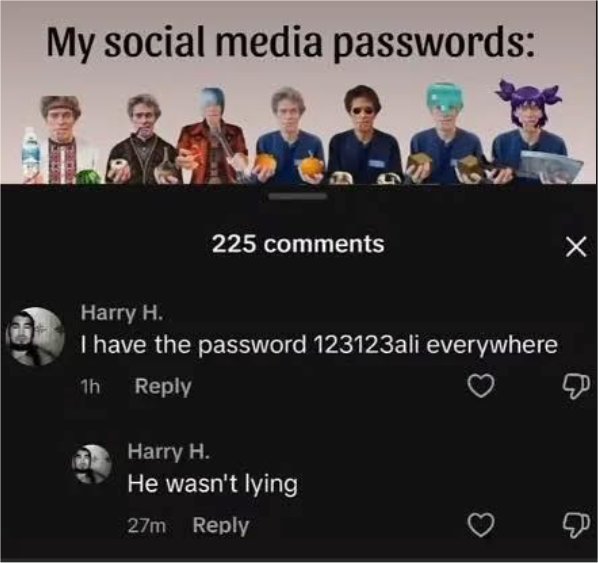The width and height of the screenshot is (598, 563).
Task: Open the small avatar beside "He wasn't lying"
Action: 92,464
